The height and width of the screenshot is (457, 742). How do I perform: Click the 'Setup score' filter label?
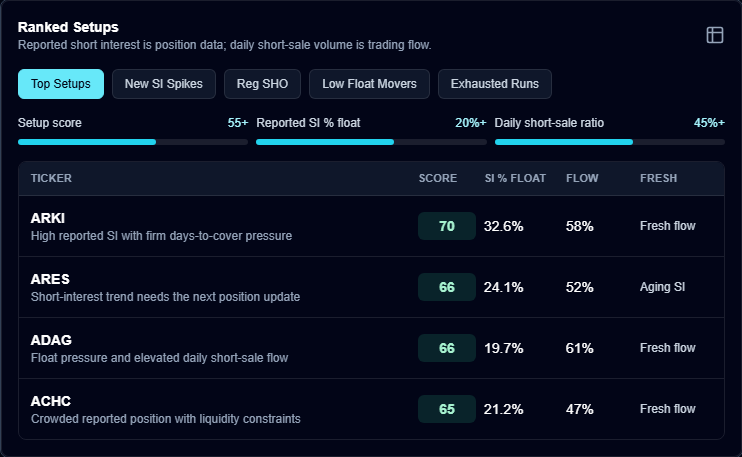point(50,123)
